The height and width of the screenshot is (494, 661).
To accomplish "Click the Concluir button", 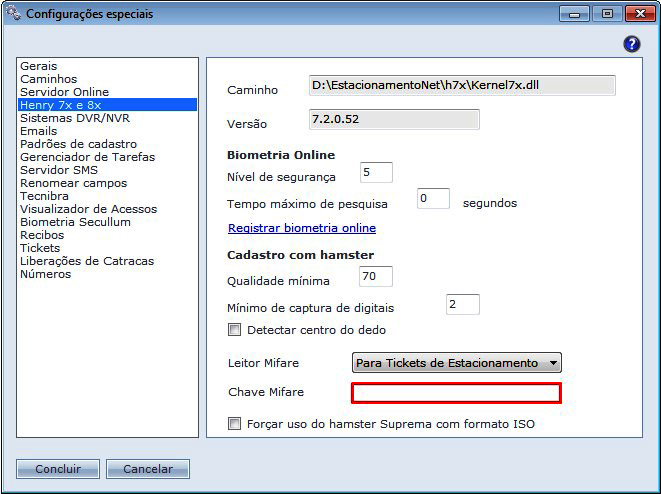I will [58, 469].
